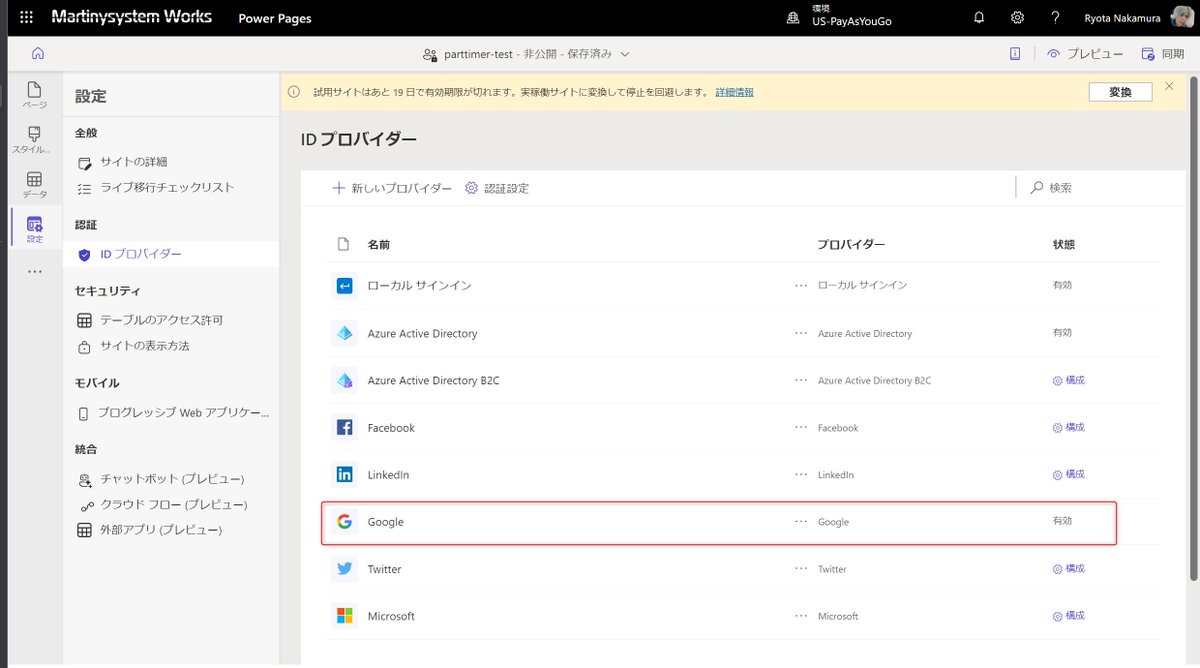This screenshot has height=668, width=1200.
Task: Click 構成 for Azure Active Directory B2C
Action: click(1068, 380)
